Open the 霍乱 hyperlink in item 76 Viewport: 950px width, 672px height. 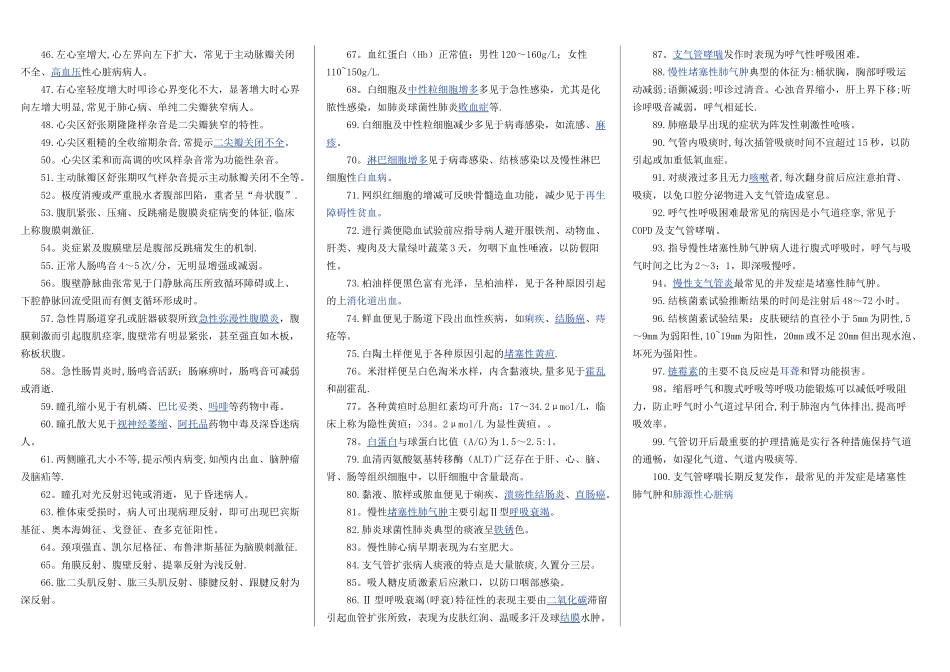[x=596, y=371]
